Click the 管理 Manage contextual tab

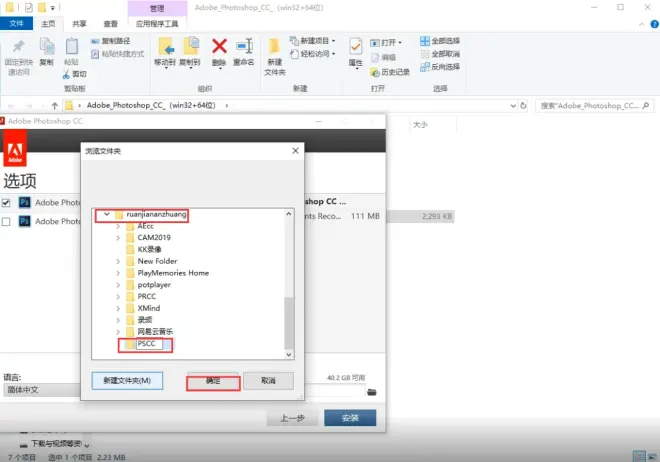click(x=157, y=8)
